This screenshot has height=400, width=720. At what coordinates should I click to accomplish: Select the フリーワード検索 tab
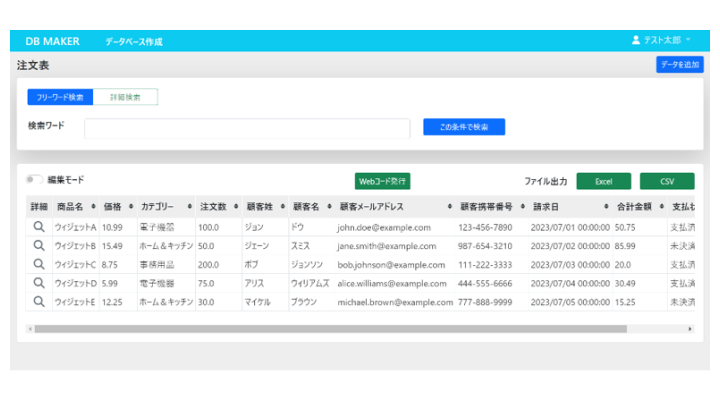[60, 97]
